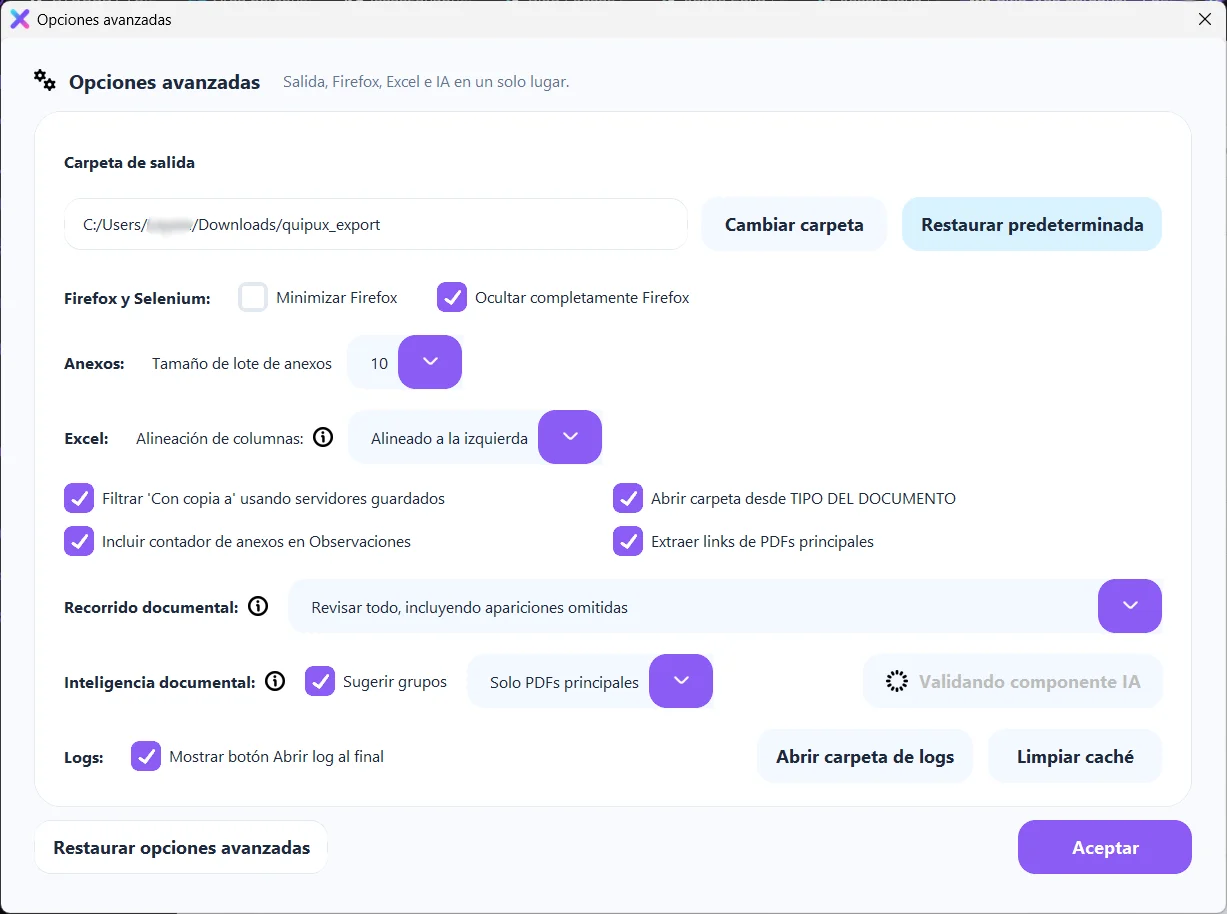The width and height of the screenshot is (1227, 914).
Task: Click the app logo in the title bar
Action: [x=19, y=19]
